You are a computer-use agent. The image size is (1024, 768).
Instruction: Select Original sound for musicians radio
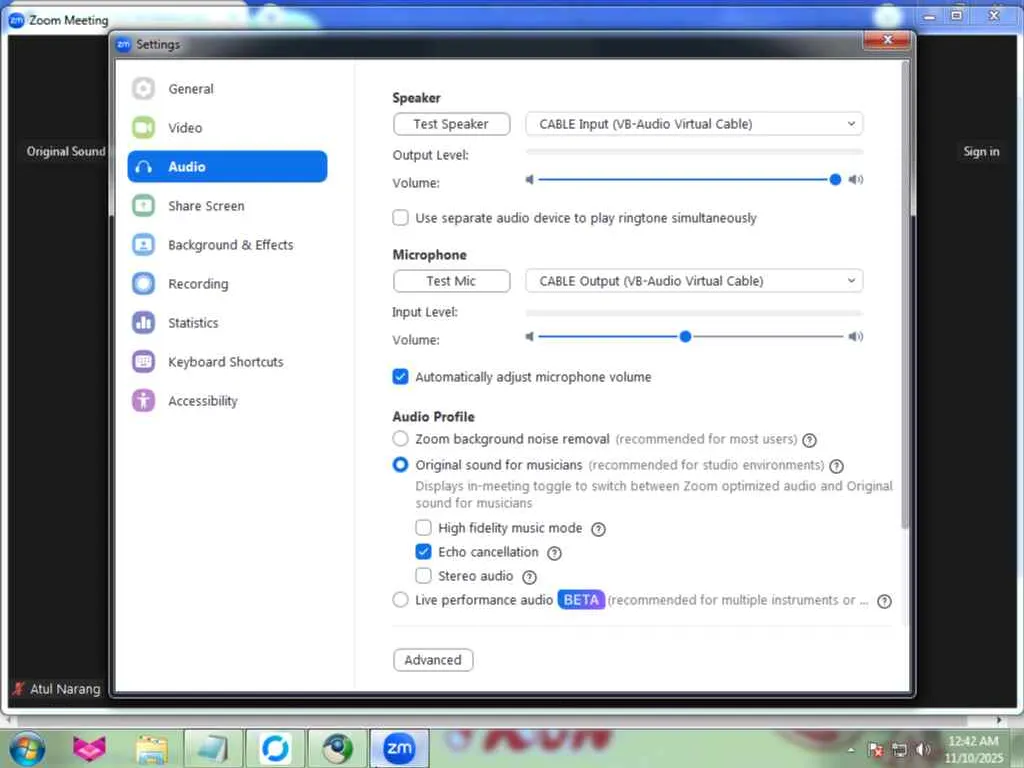(400, 465)
